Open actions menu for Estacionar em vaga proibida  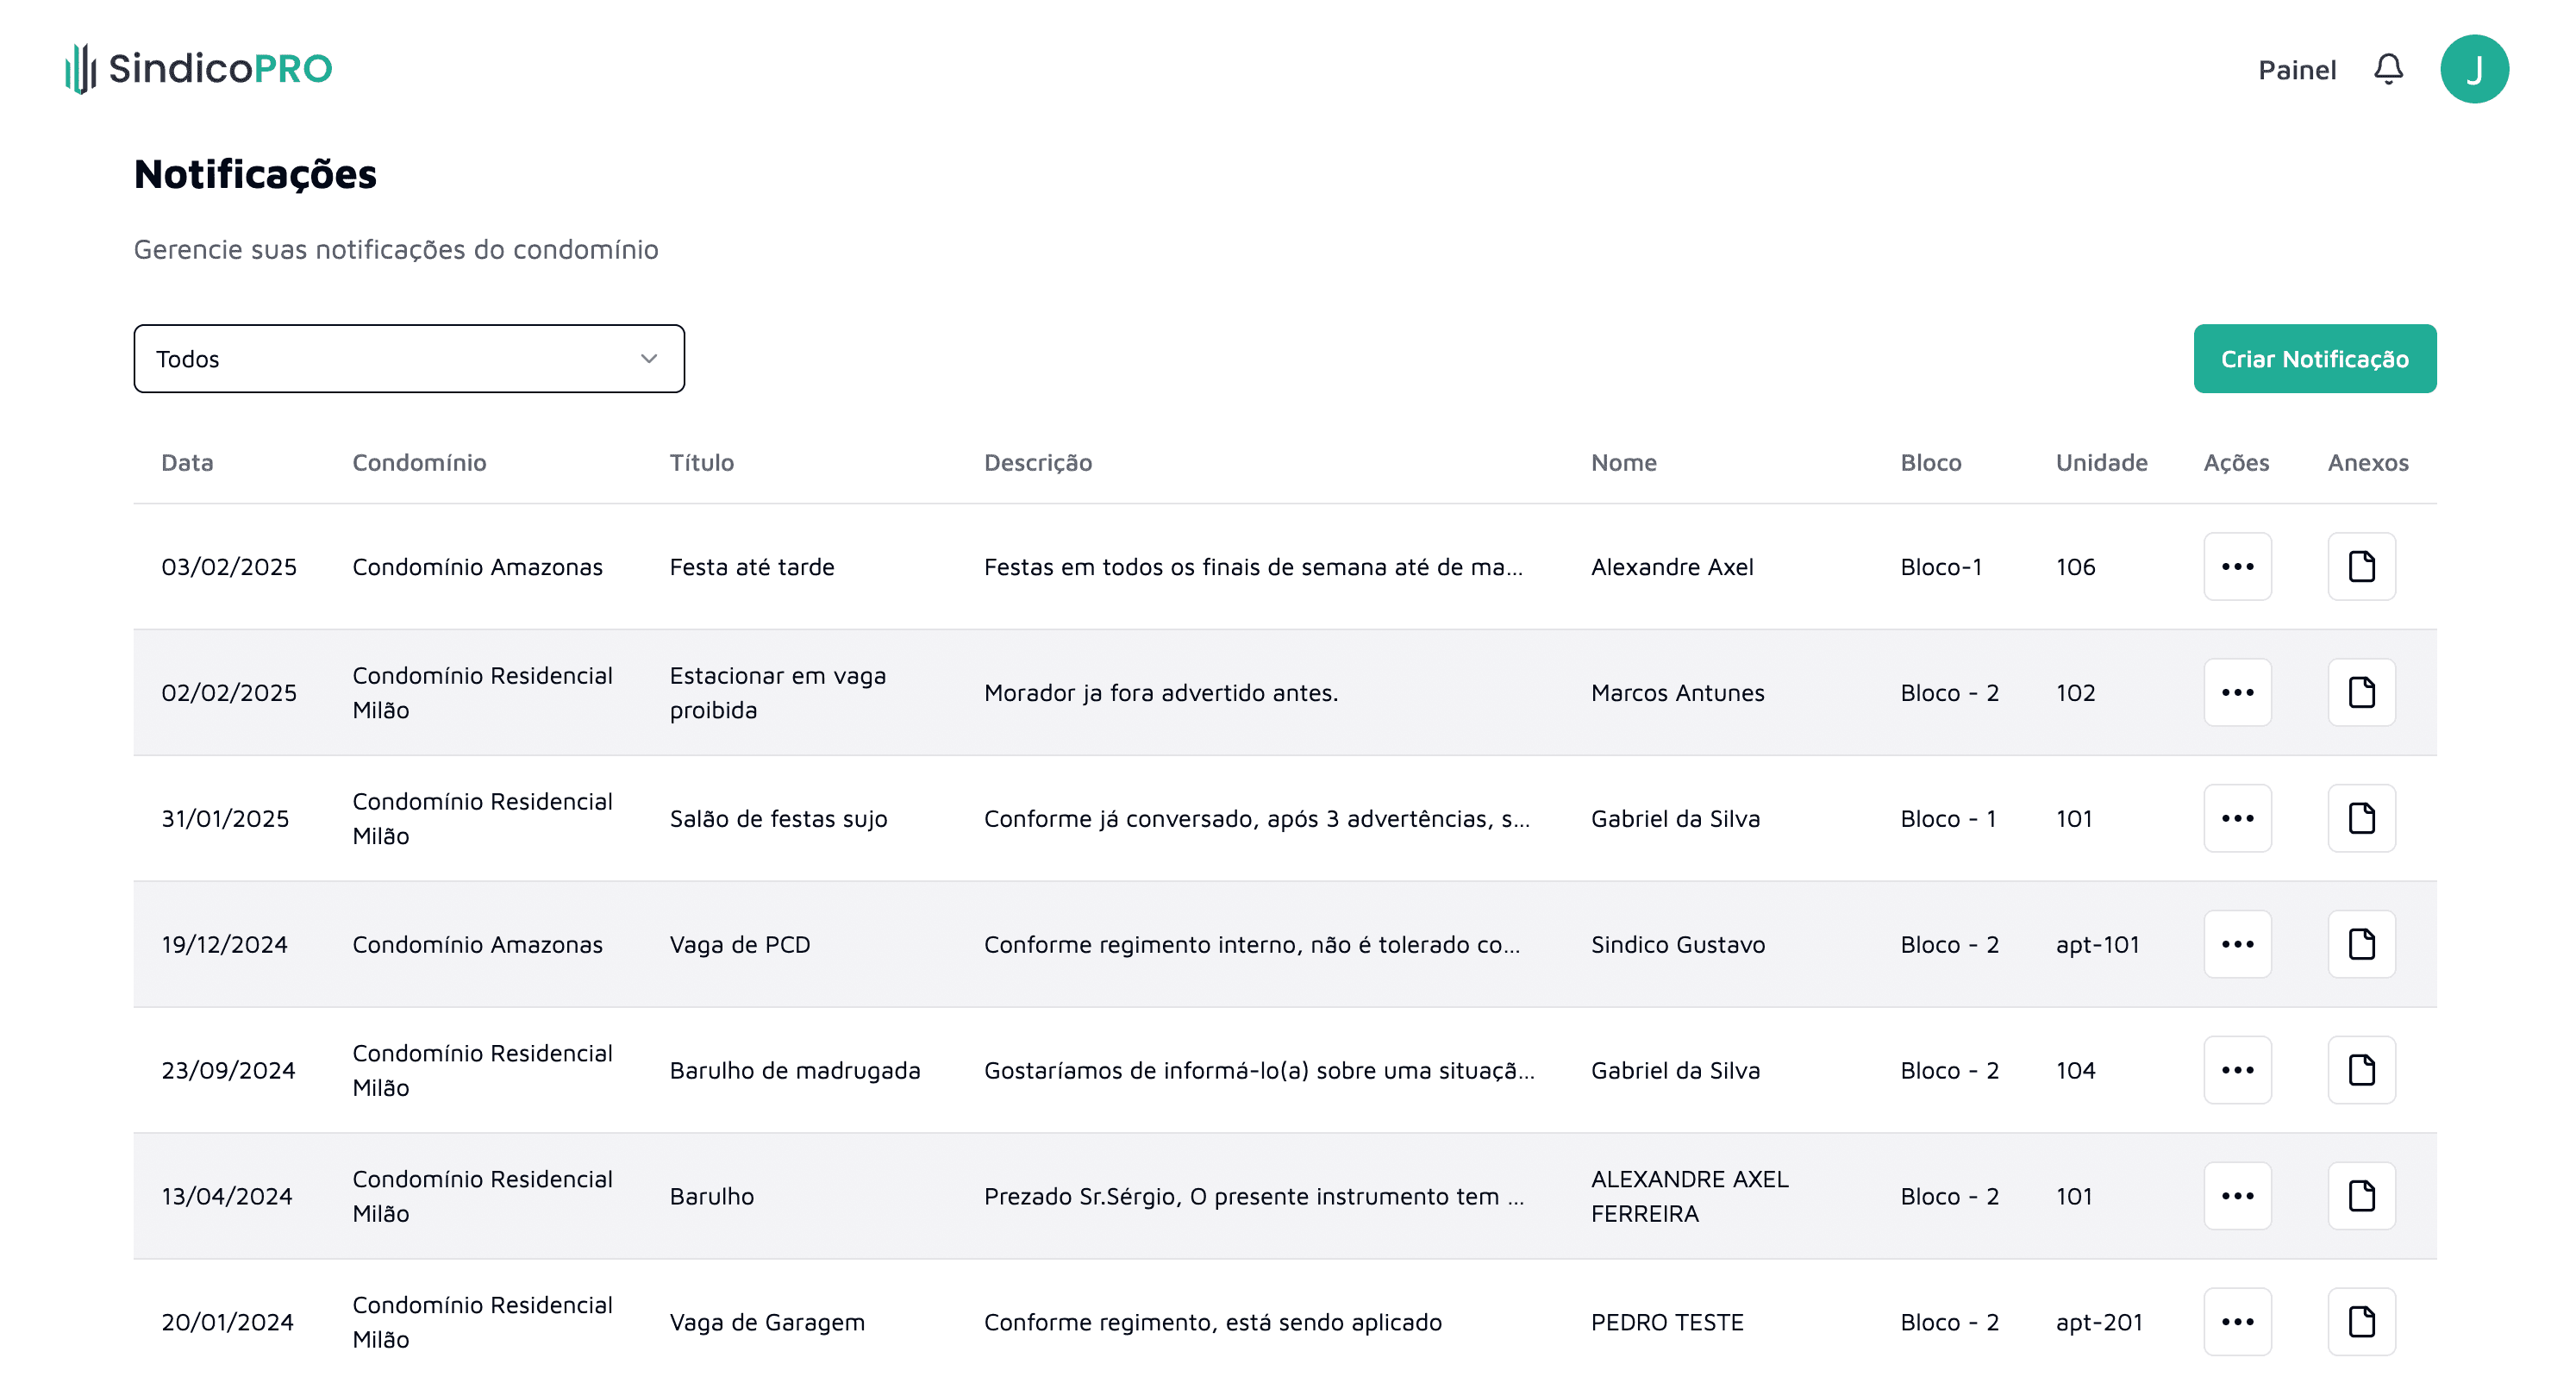tap(2237, 692)
